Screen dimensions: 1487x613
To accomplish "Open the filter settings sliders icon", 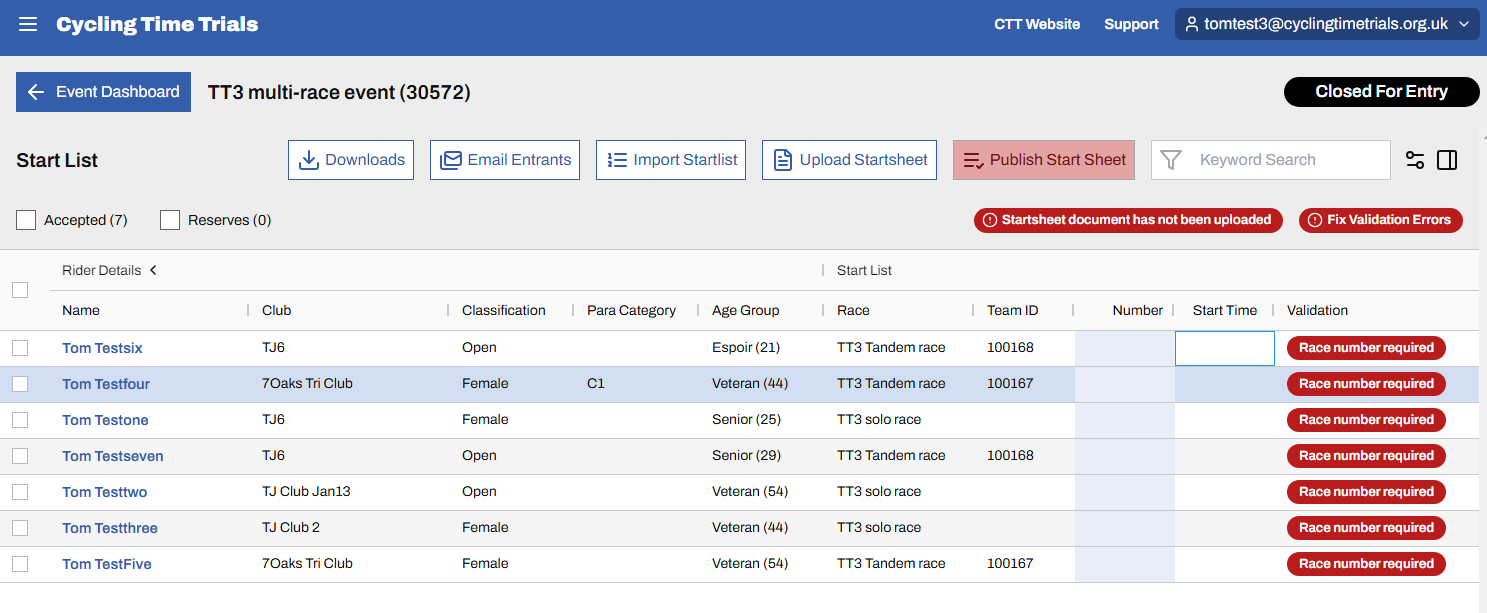I will [x=1414, y=160].
